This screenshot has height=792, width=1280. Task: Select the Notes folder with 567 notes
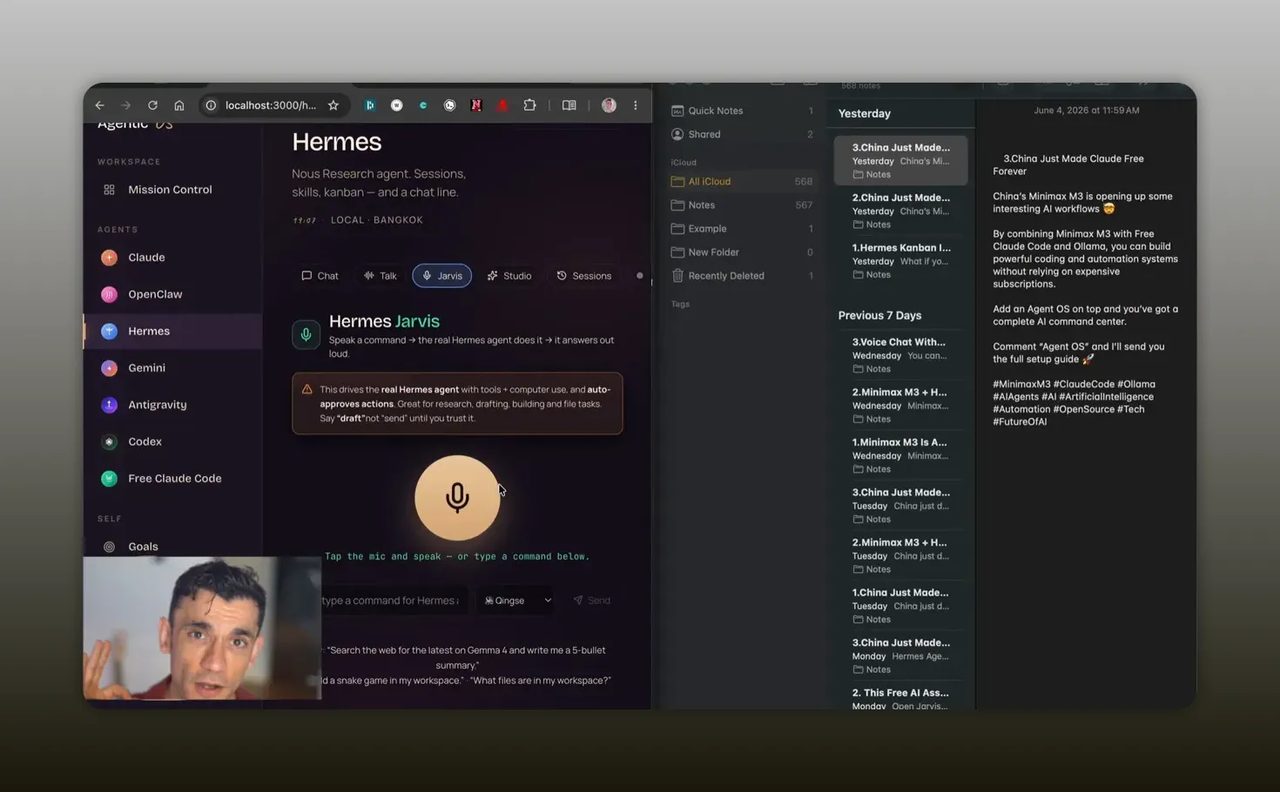[x=742, y=205]
